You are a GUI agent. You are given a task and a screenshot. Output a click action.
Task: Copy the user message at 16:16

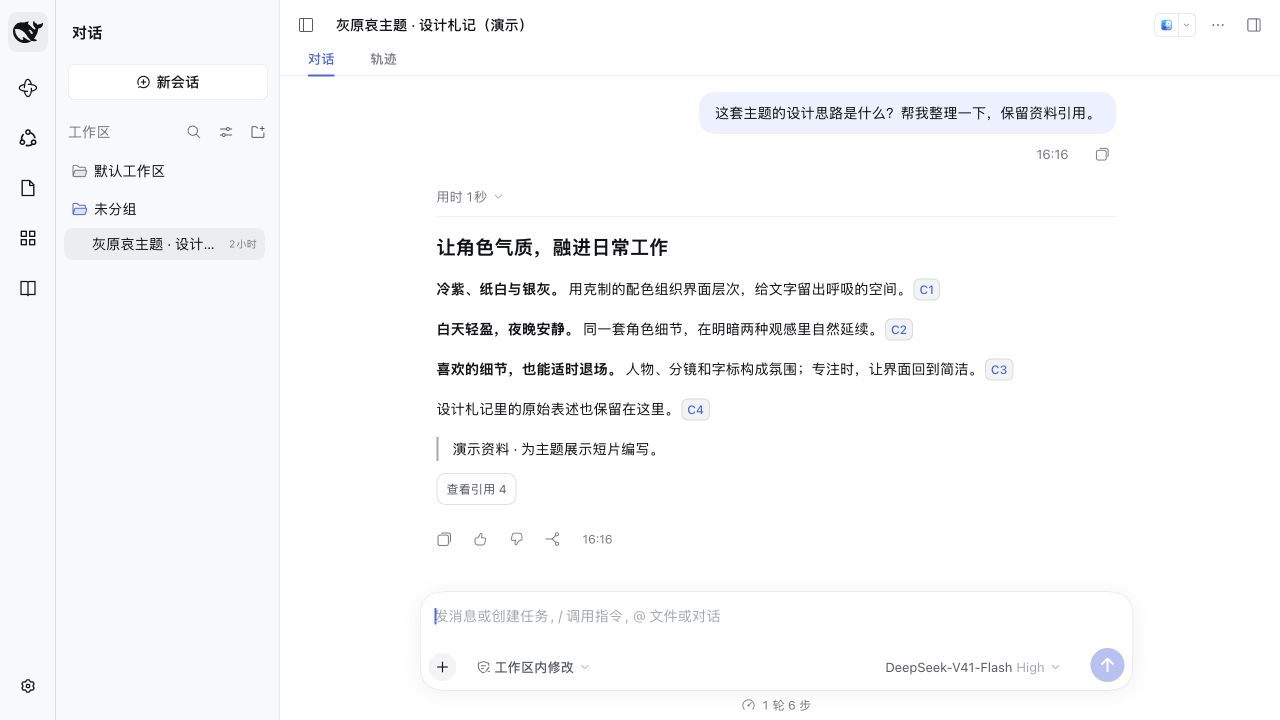point(1102,155)
